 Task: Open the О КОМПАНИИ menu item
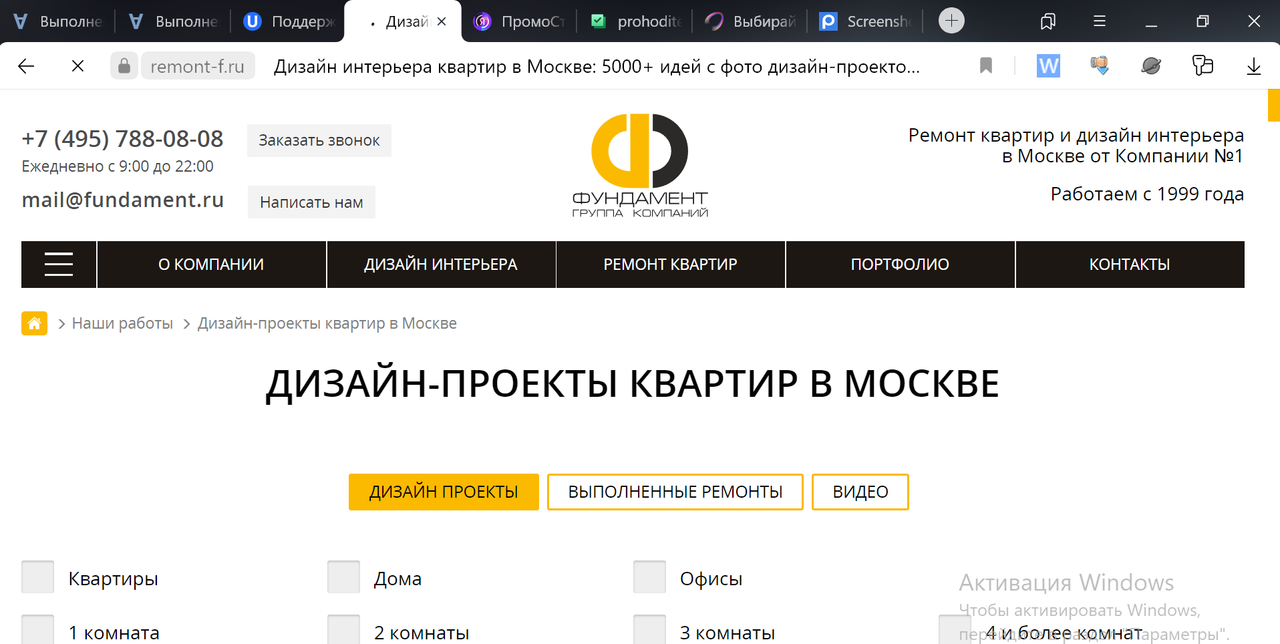(211, 264)
